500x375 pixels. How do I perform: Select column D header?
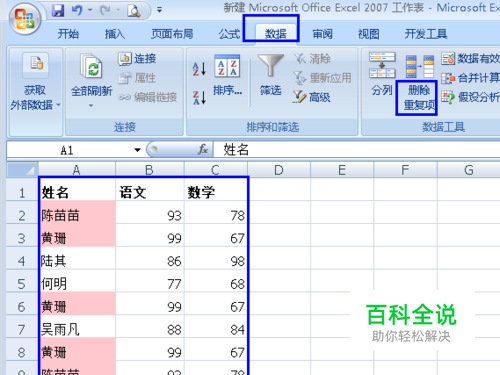click(279, 170)
